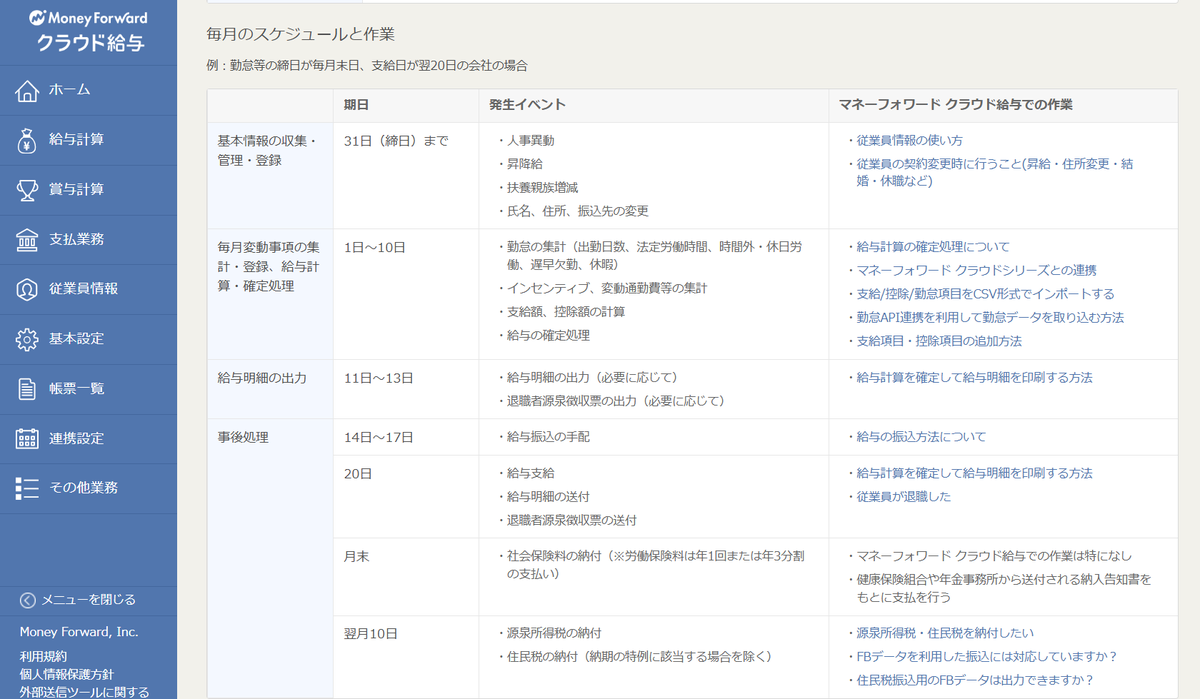Image resolution: width=1200 pixels, height=699 pixels.
Task: Open 従業員情報の使い方 help link
Action: (x=910, y=141)
